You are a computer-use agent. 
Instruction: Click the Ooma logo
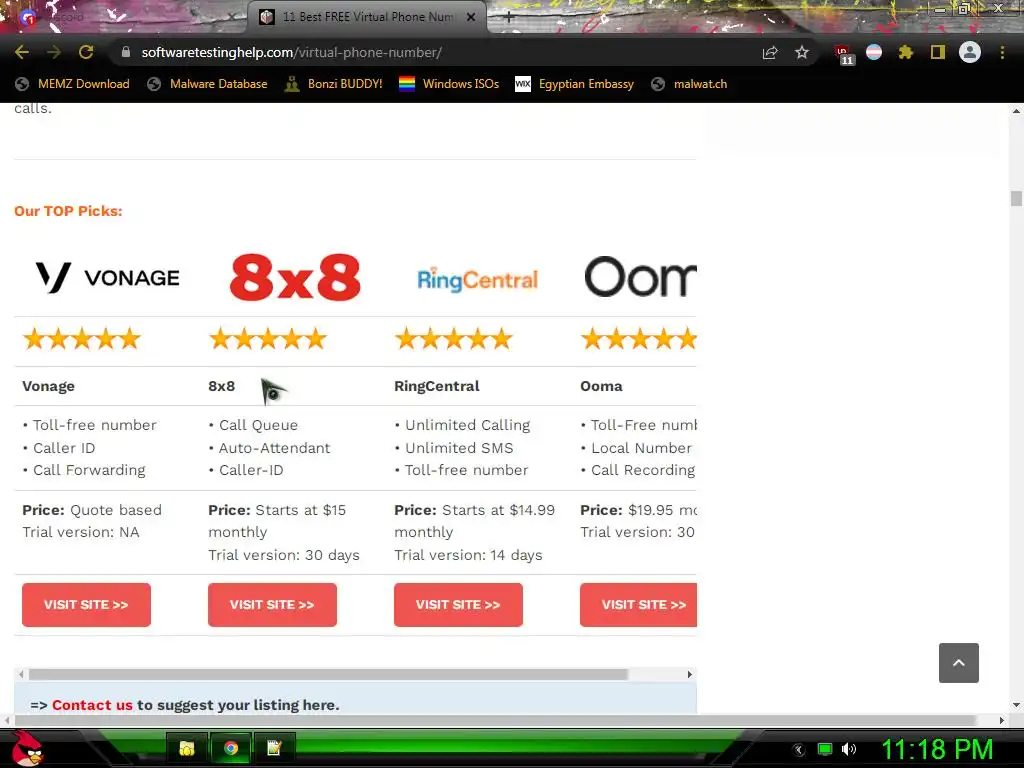(x=640, y=277)
